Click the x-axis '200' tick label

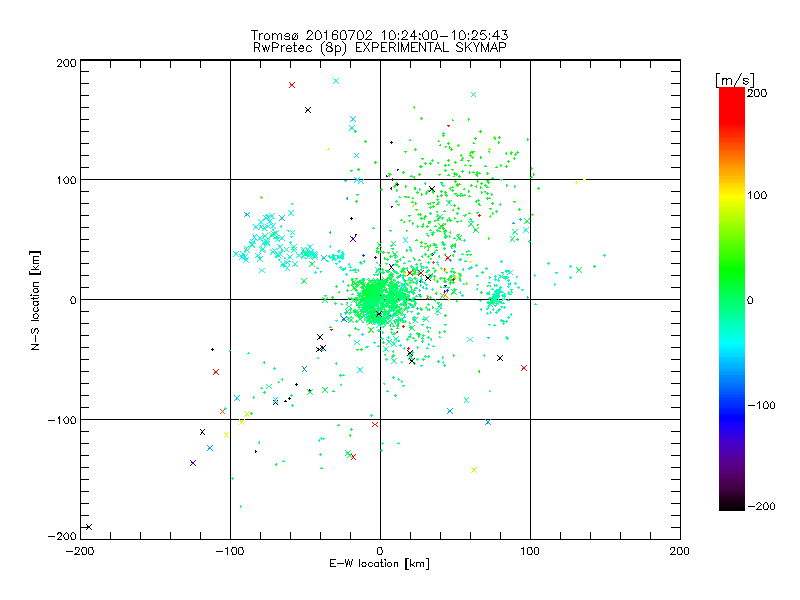680,551
